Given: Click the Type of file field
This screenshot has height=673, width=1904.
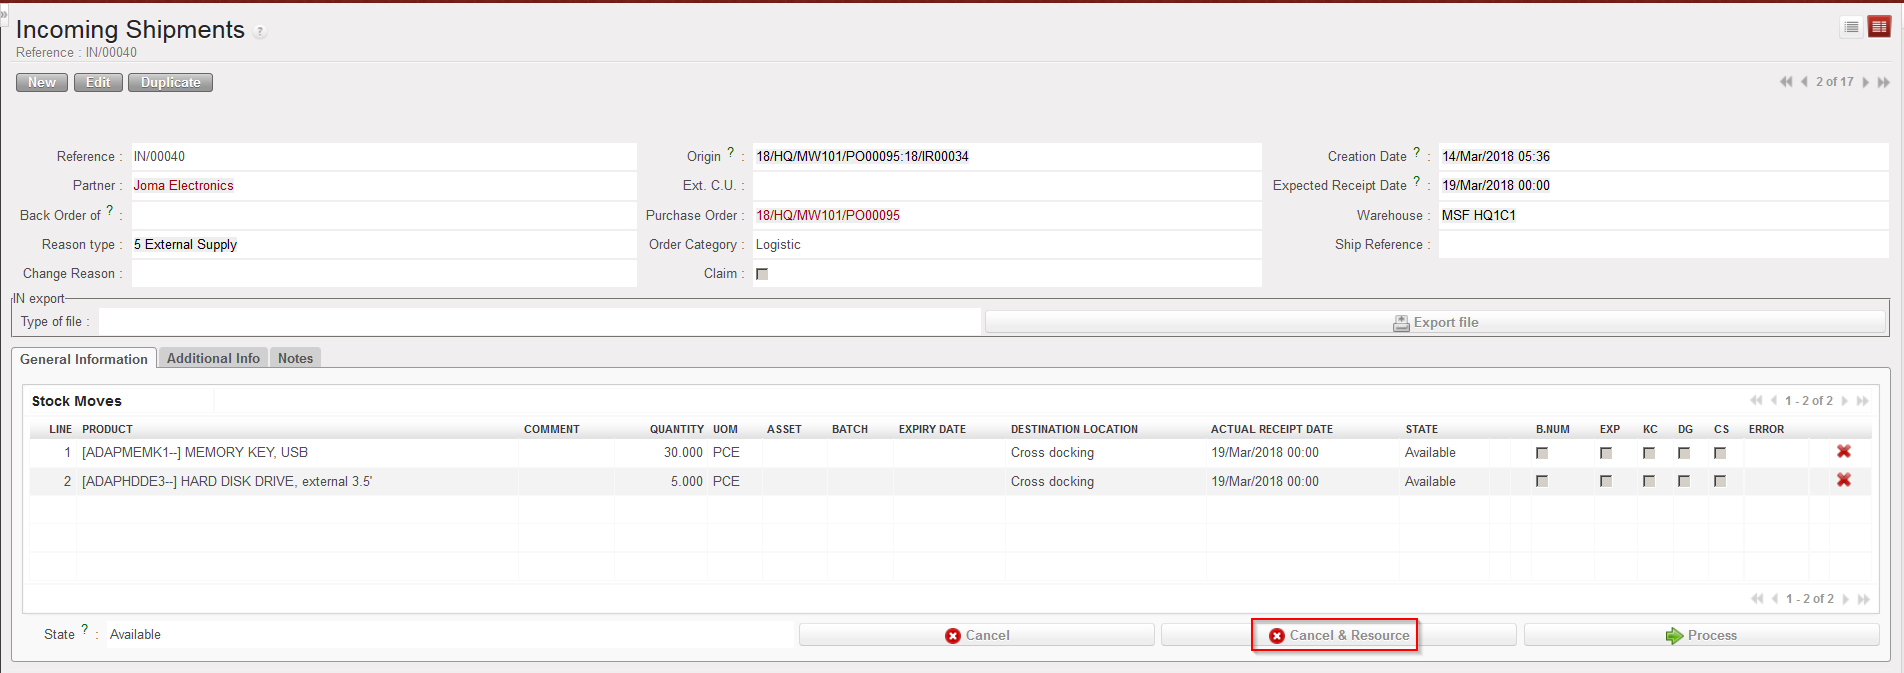Looking at the screenshot, I should click(x=539, y=322).
